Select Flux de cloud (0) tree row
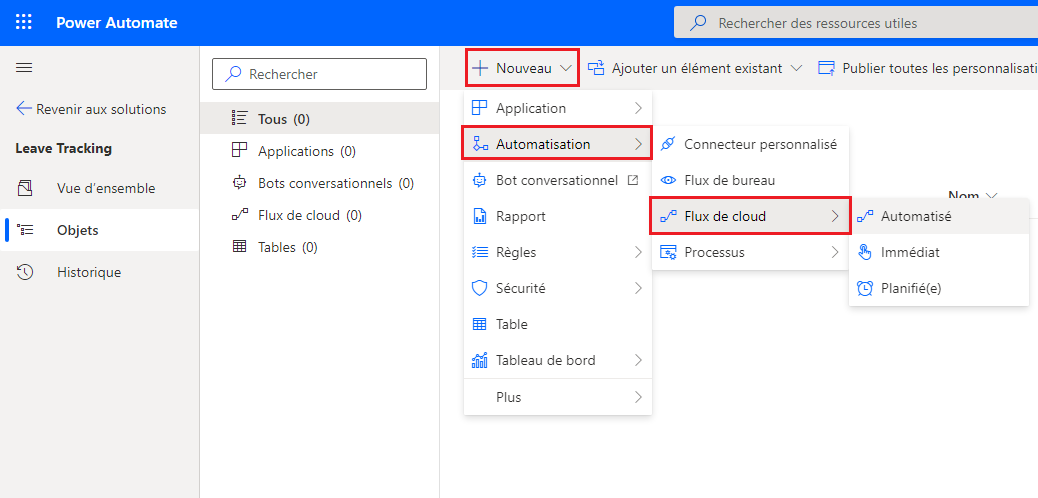The height and width of the screenshot is (498, 1038). (320, 215)
